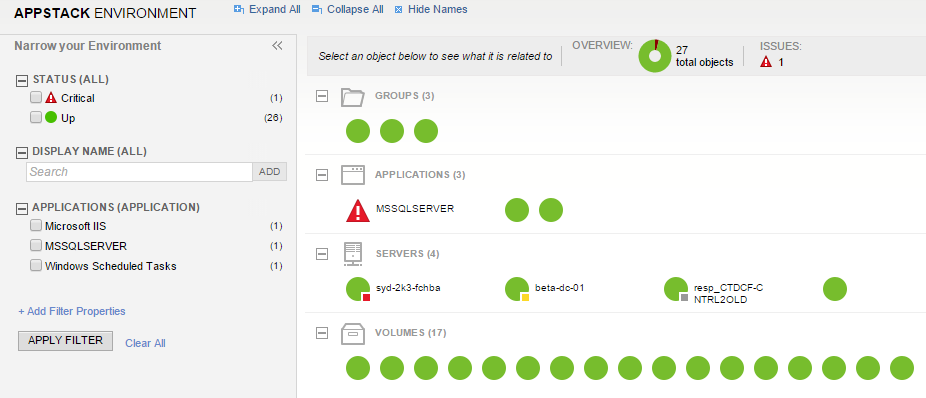Image resolution: width=926 pixels, height=398 pixels.
Task: Check the Microsoft IIS application filter
Action: click(36, 226)
